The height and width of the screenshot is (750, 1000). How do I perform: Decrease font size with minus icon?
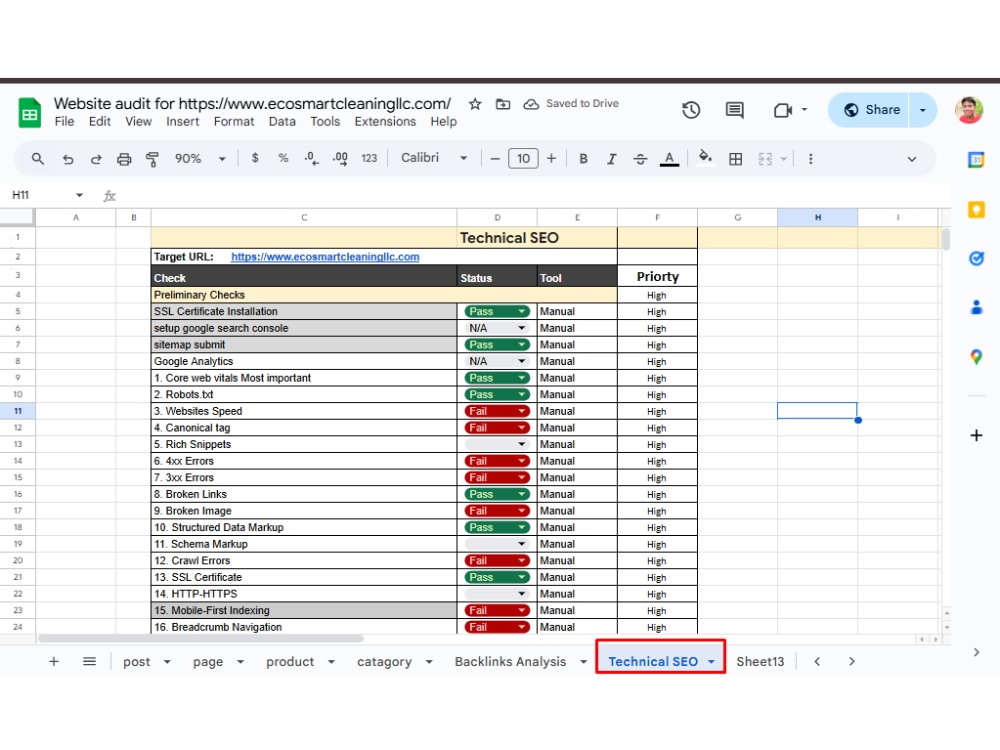point(495,159)
